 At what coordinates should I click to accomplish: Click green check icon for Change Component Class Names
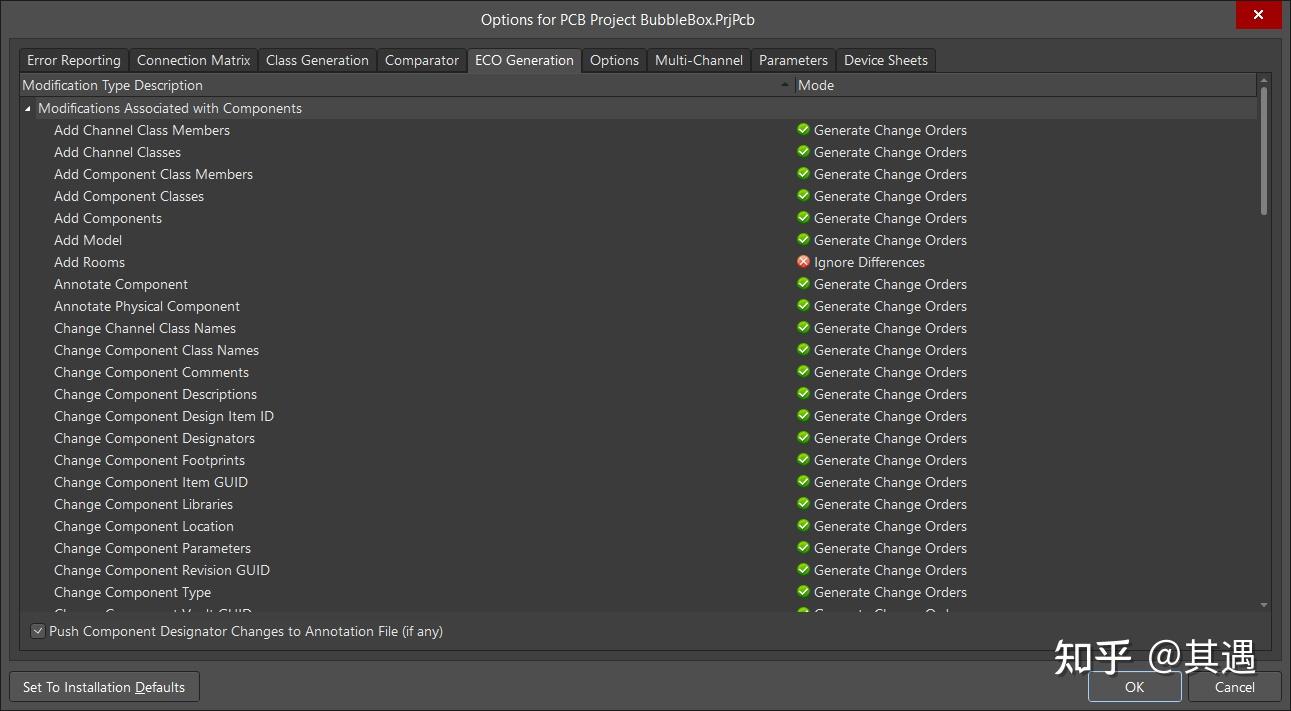click(803, 349)
